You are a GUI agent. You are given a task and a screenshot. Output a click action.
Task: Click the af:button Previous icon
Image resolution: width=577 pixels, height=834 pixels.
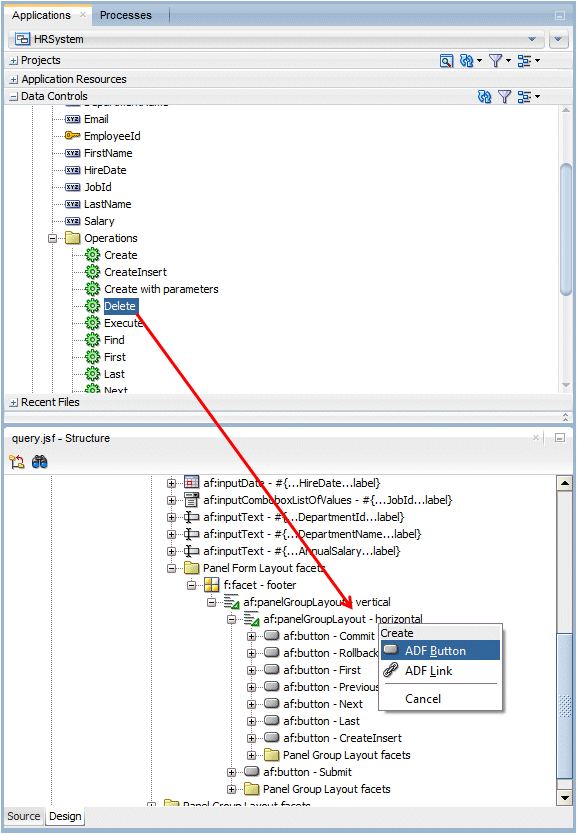pyautogui.click(x=272, y=687)
